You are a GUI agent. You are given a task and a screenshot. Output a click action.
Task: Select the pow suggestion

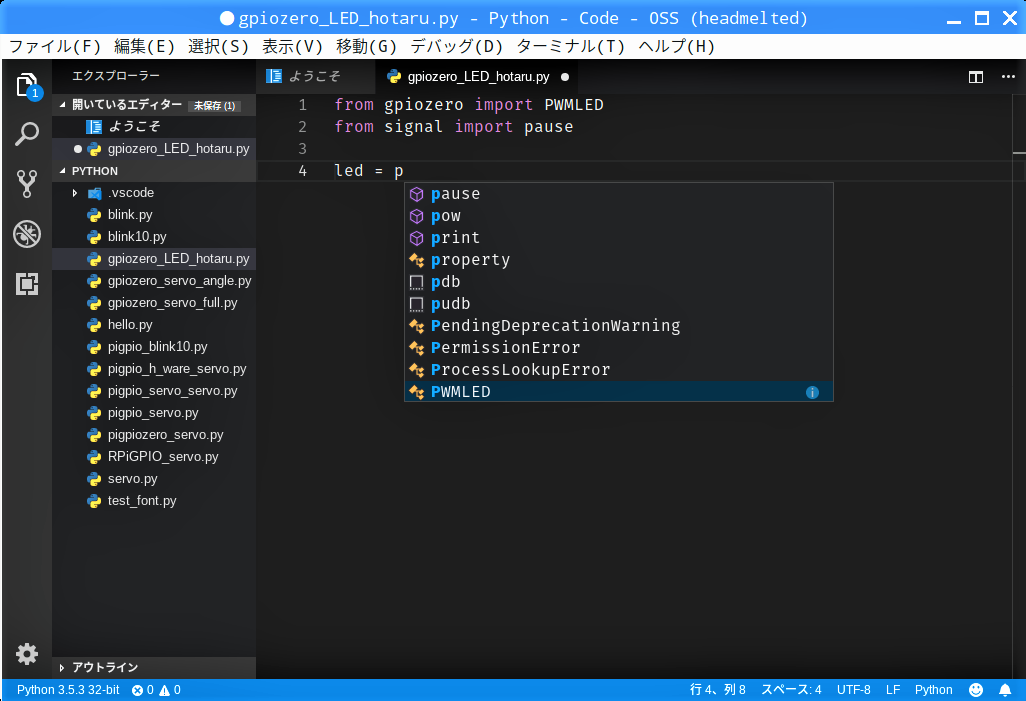pos(618,216)
